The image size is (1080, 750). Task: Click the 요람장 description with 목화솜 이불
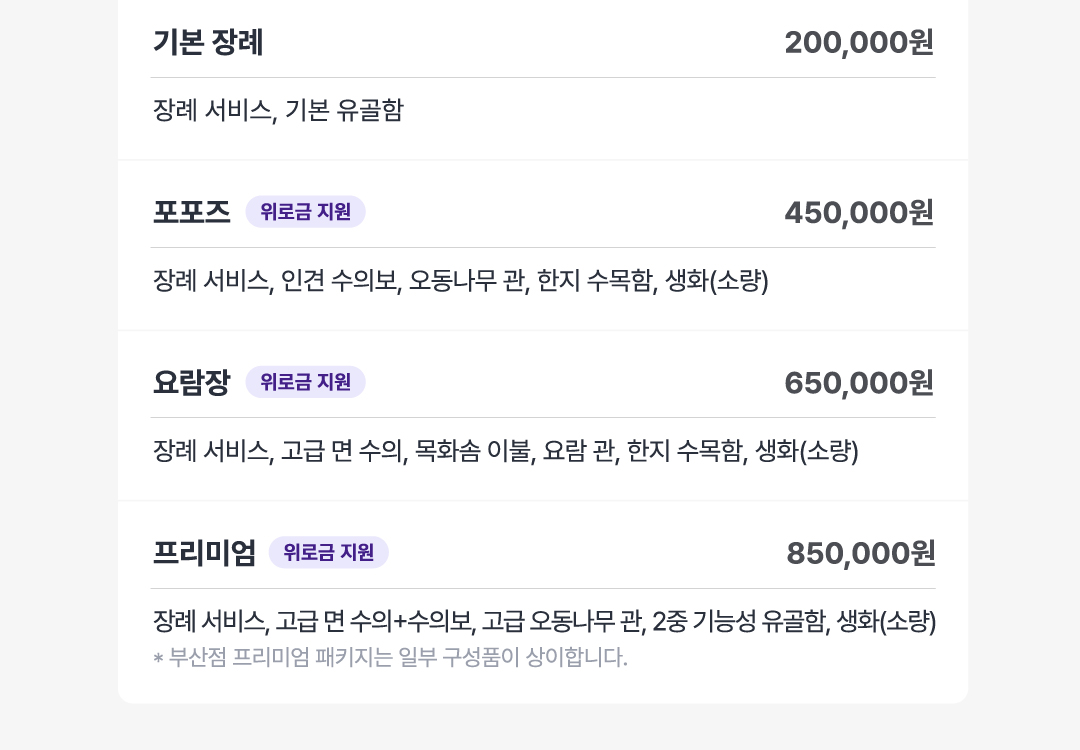[506, 451]
